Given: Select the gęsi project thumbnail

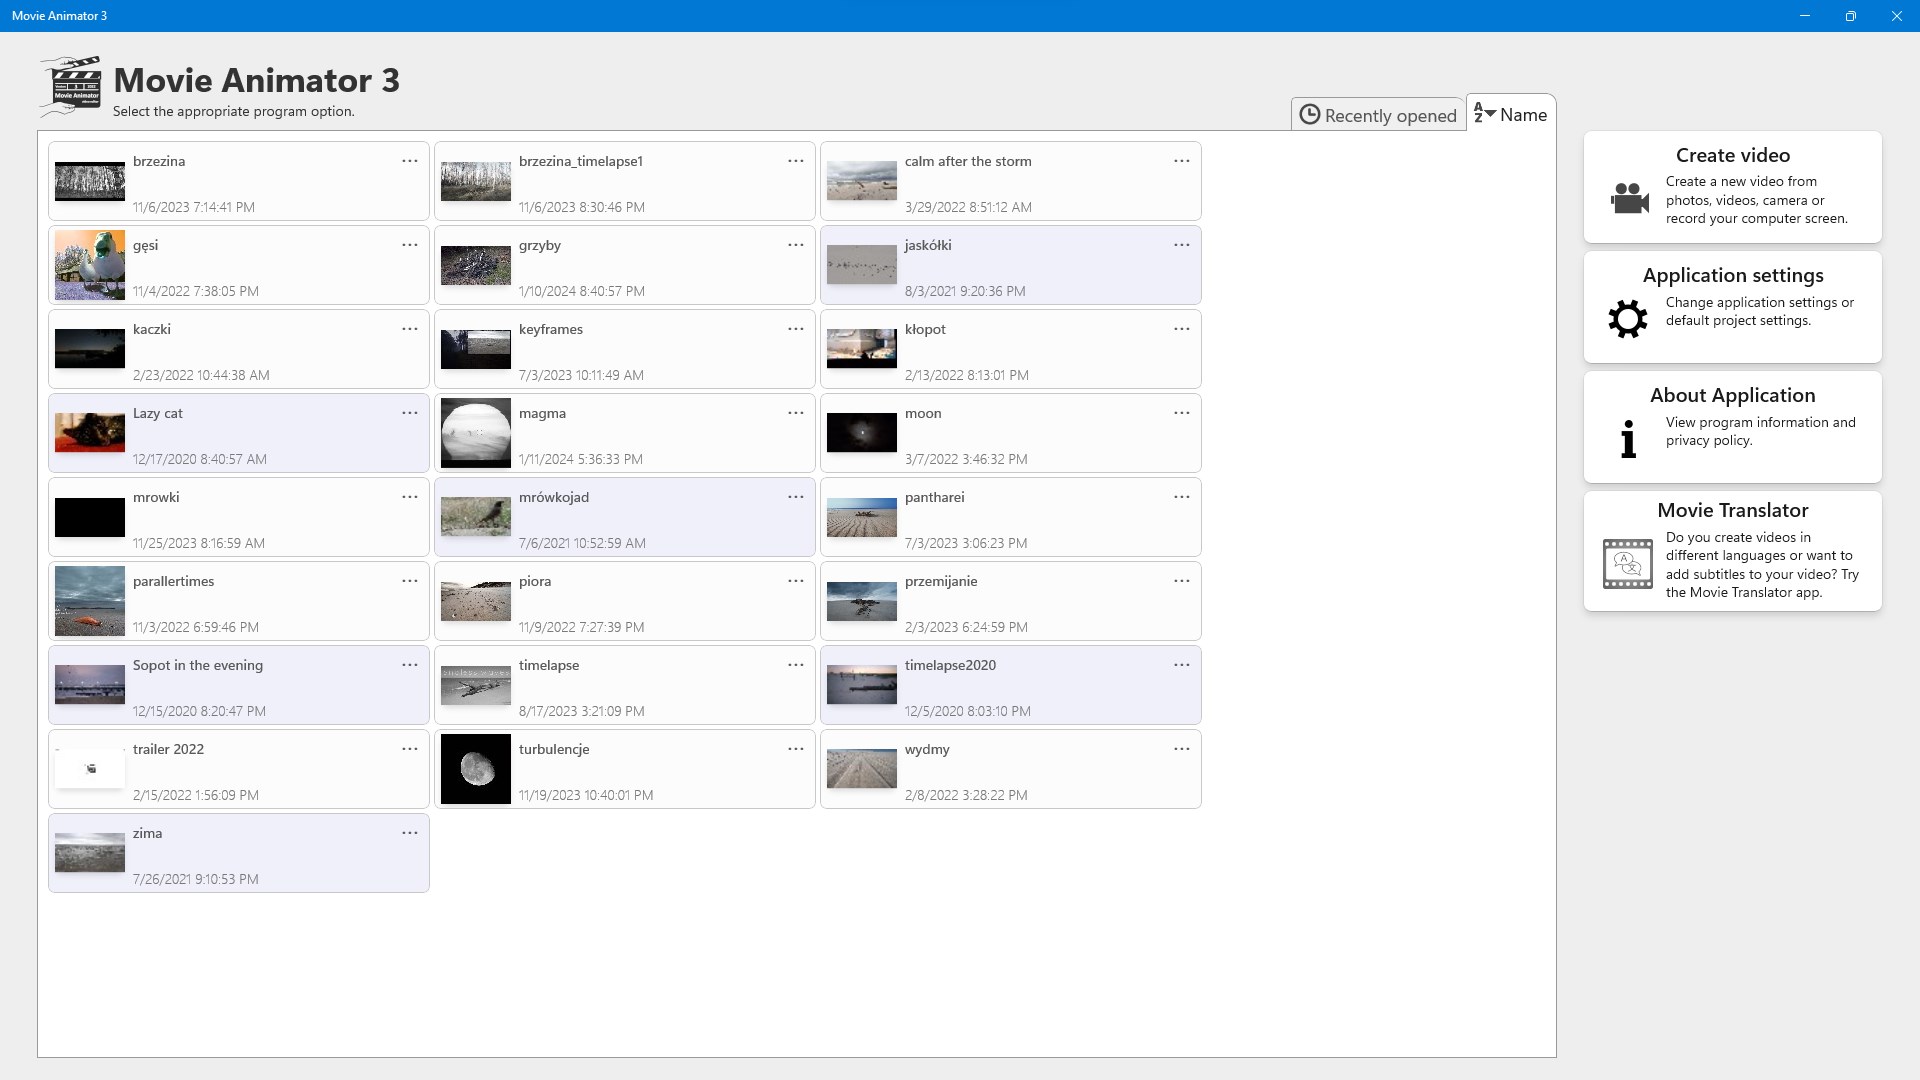Looking at the screenshot, I should click(x=89, y=265).
